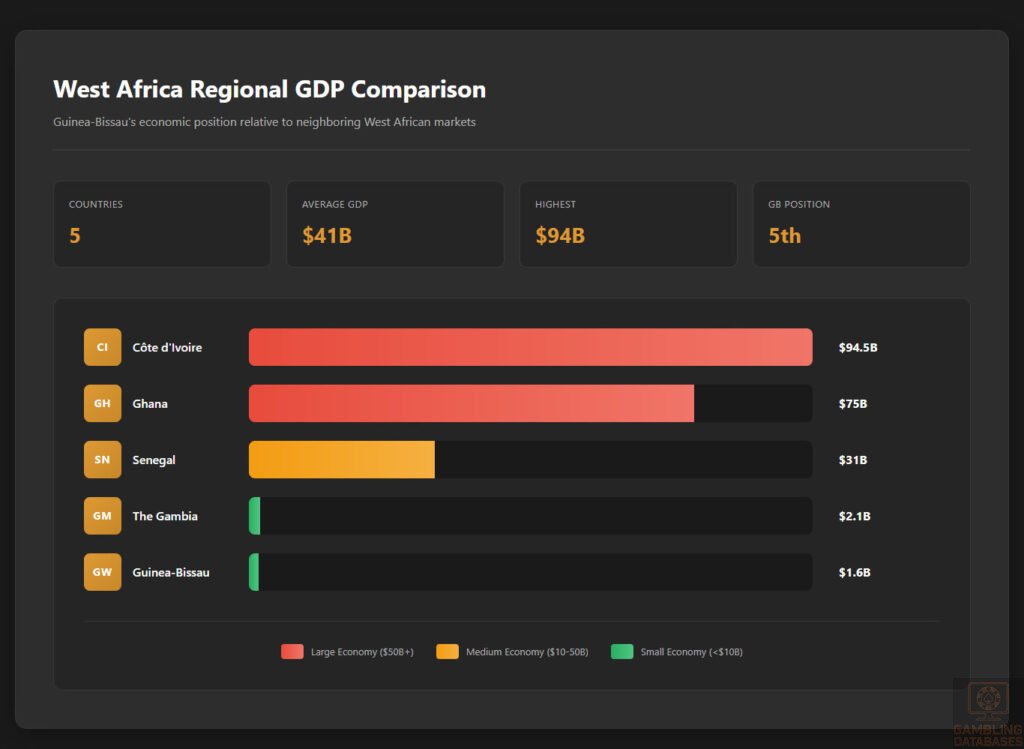Click the monitor graphic in the watermark
This screenshot has width=1024, height=749.
987,700
